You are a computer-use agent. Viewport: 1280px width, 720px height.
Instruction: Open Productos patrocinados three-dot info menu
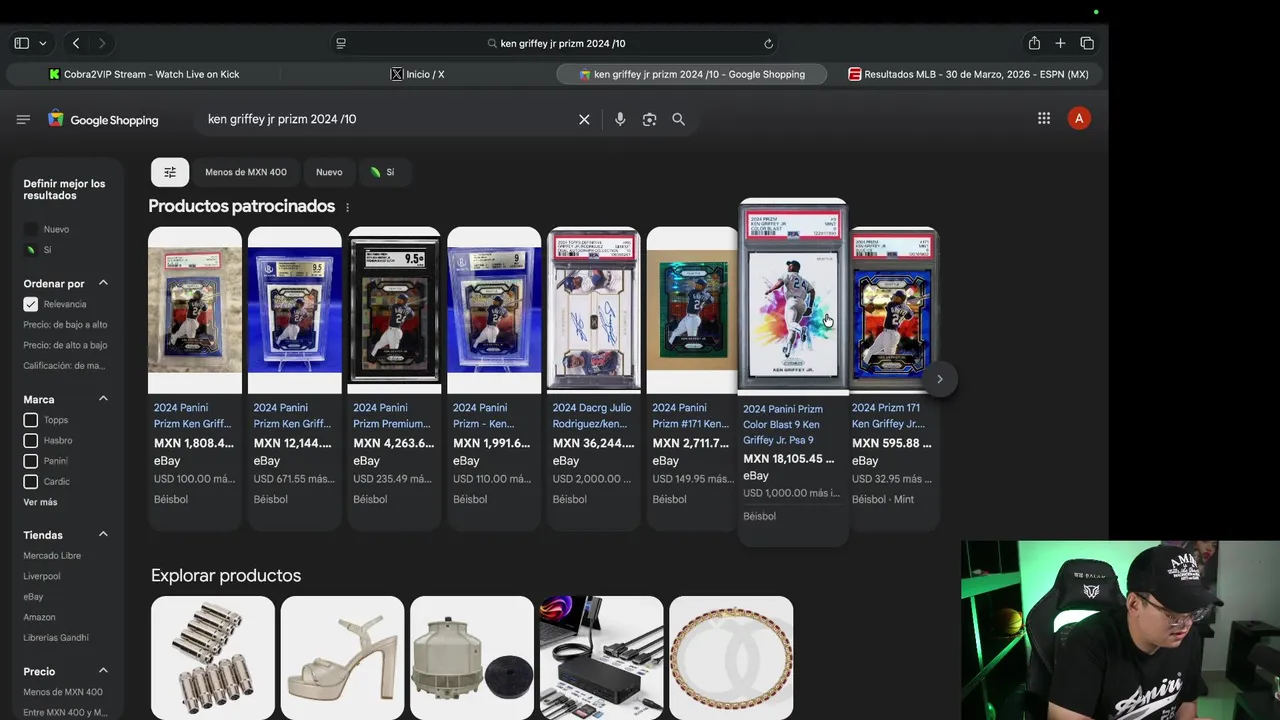tap(348, 207)
